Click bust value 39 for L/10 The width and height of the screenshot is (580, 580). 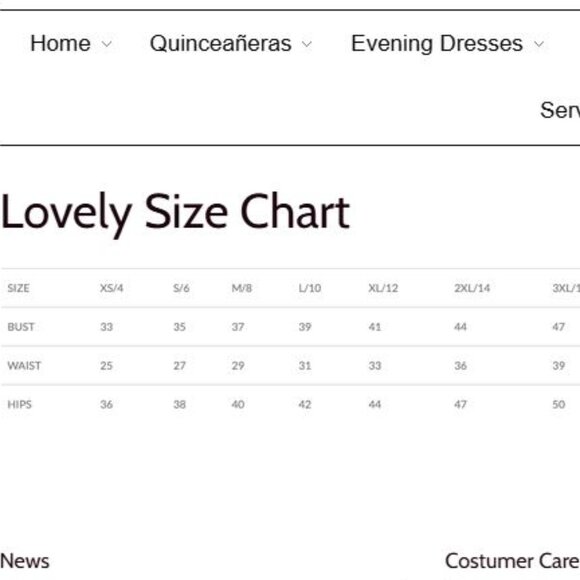[305, 327]
